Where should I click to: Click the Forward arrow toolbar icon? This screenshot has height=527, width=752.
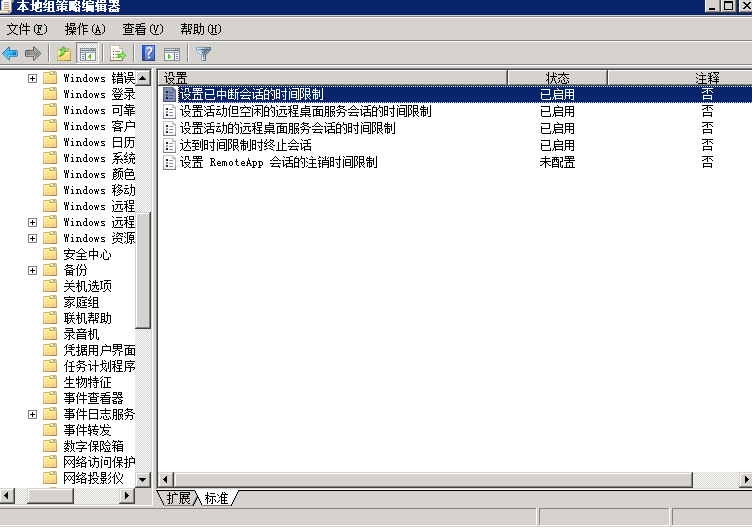pyautogui.click(x=33, y=54)
